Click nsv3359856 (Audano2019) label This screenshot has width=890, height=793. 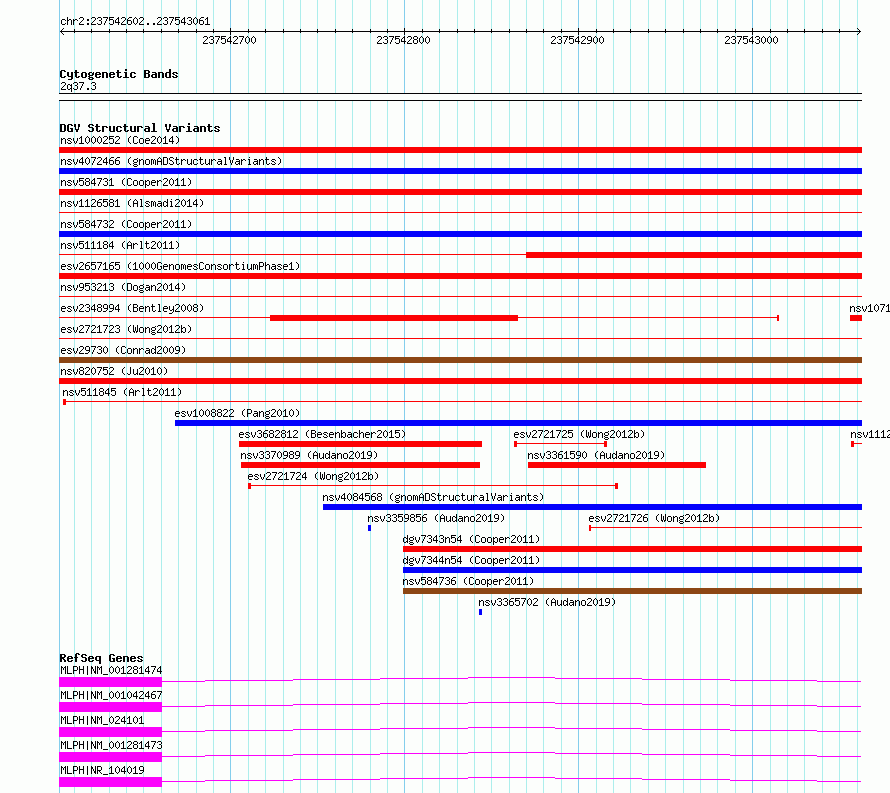pos(436,518)
